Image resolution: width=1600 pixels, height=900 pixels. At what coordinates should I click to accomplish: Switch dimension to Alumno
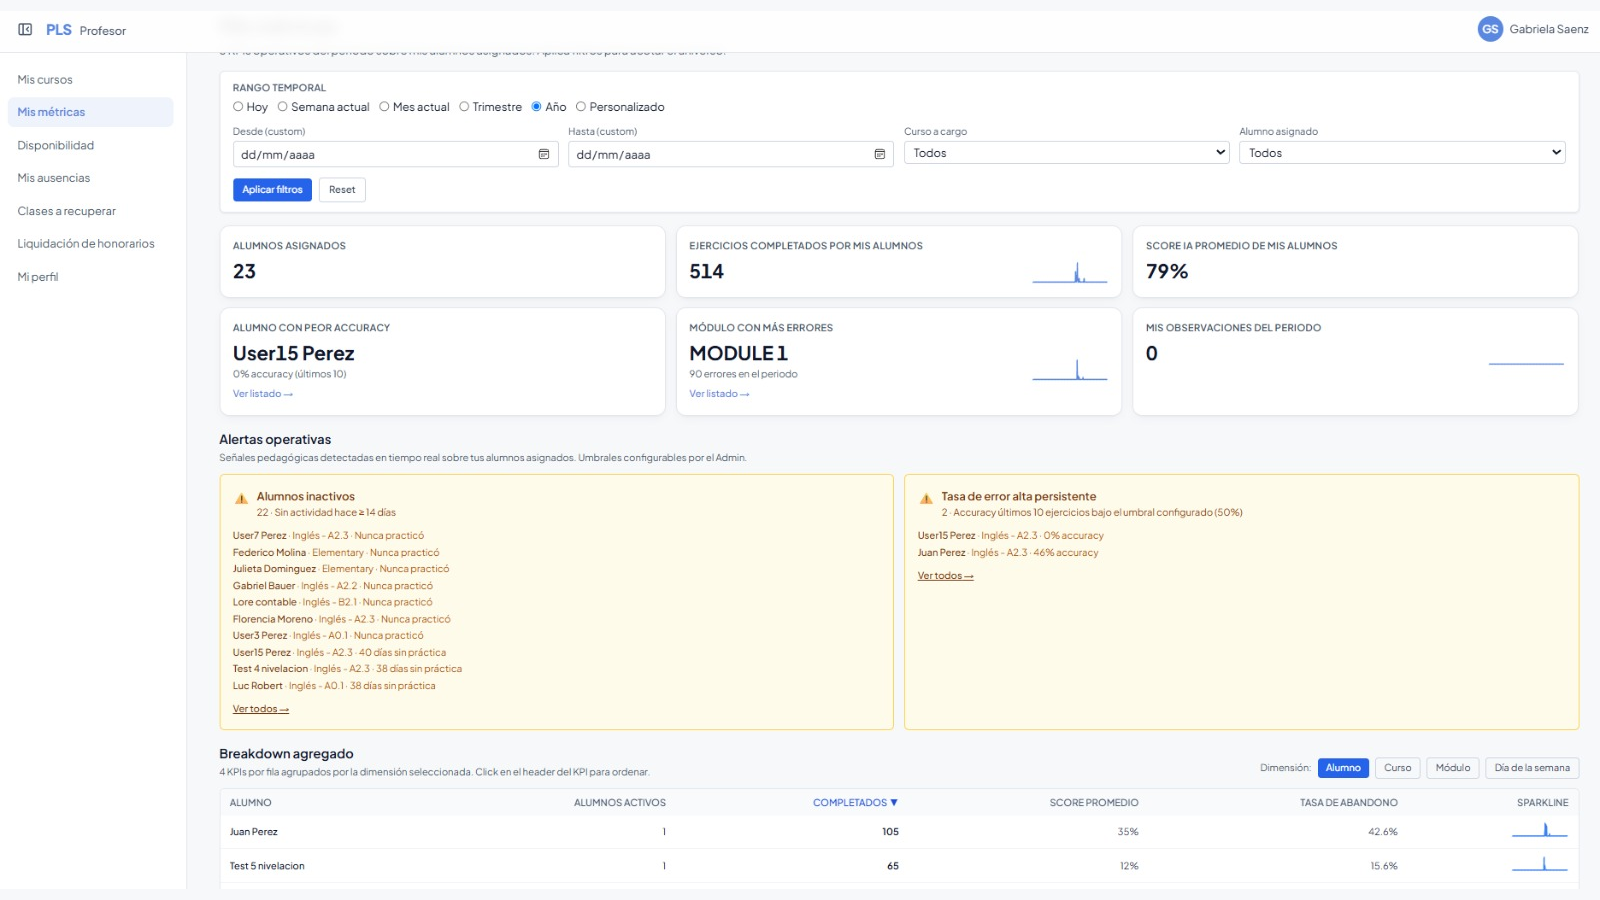(x=1343, y=768)
